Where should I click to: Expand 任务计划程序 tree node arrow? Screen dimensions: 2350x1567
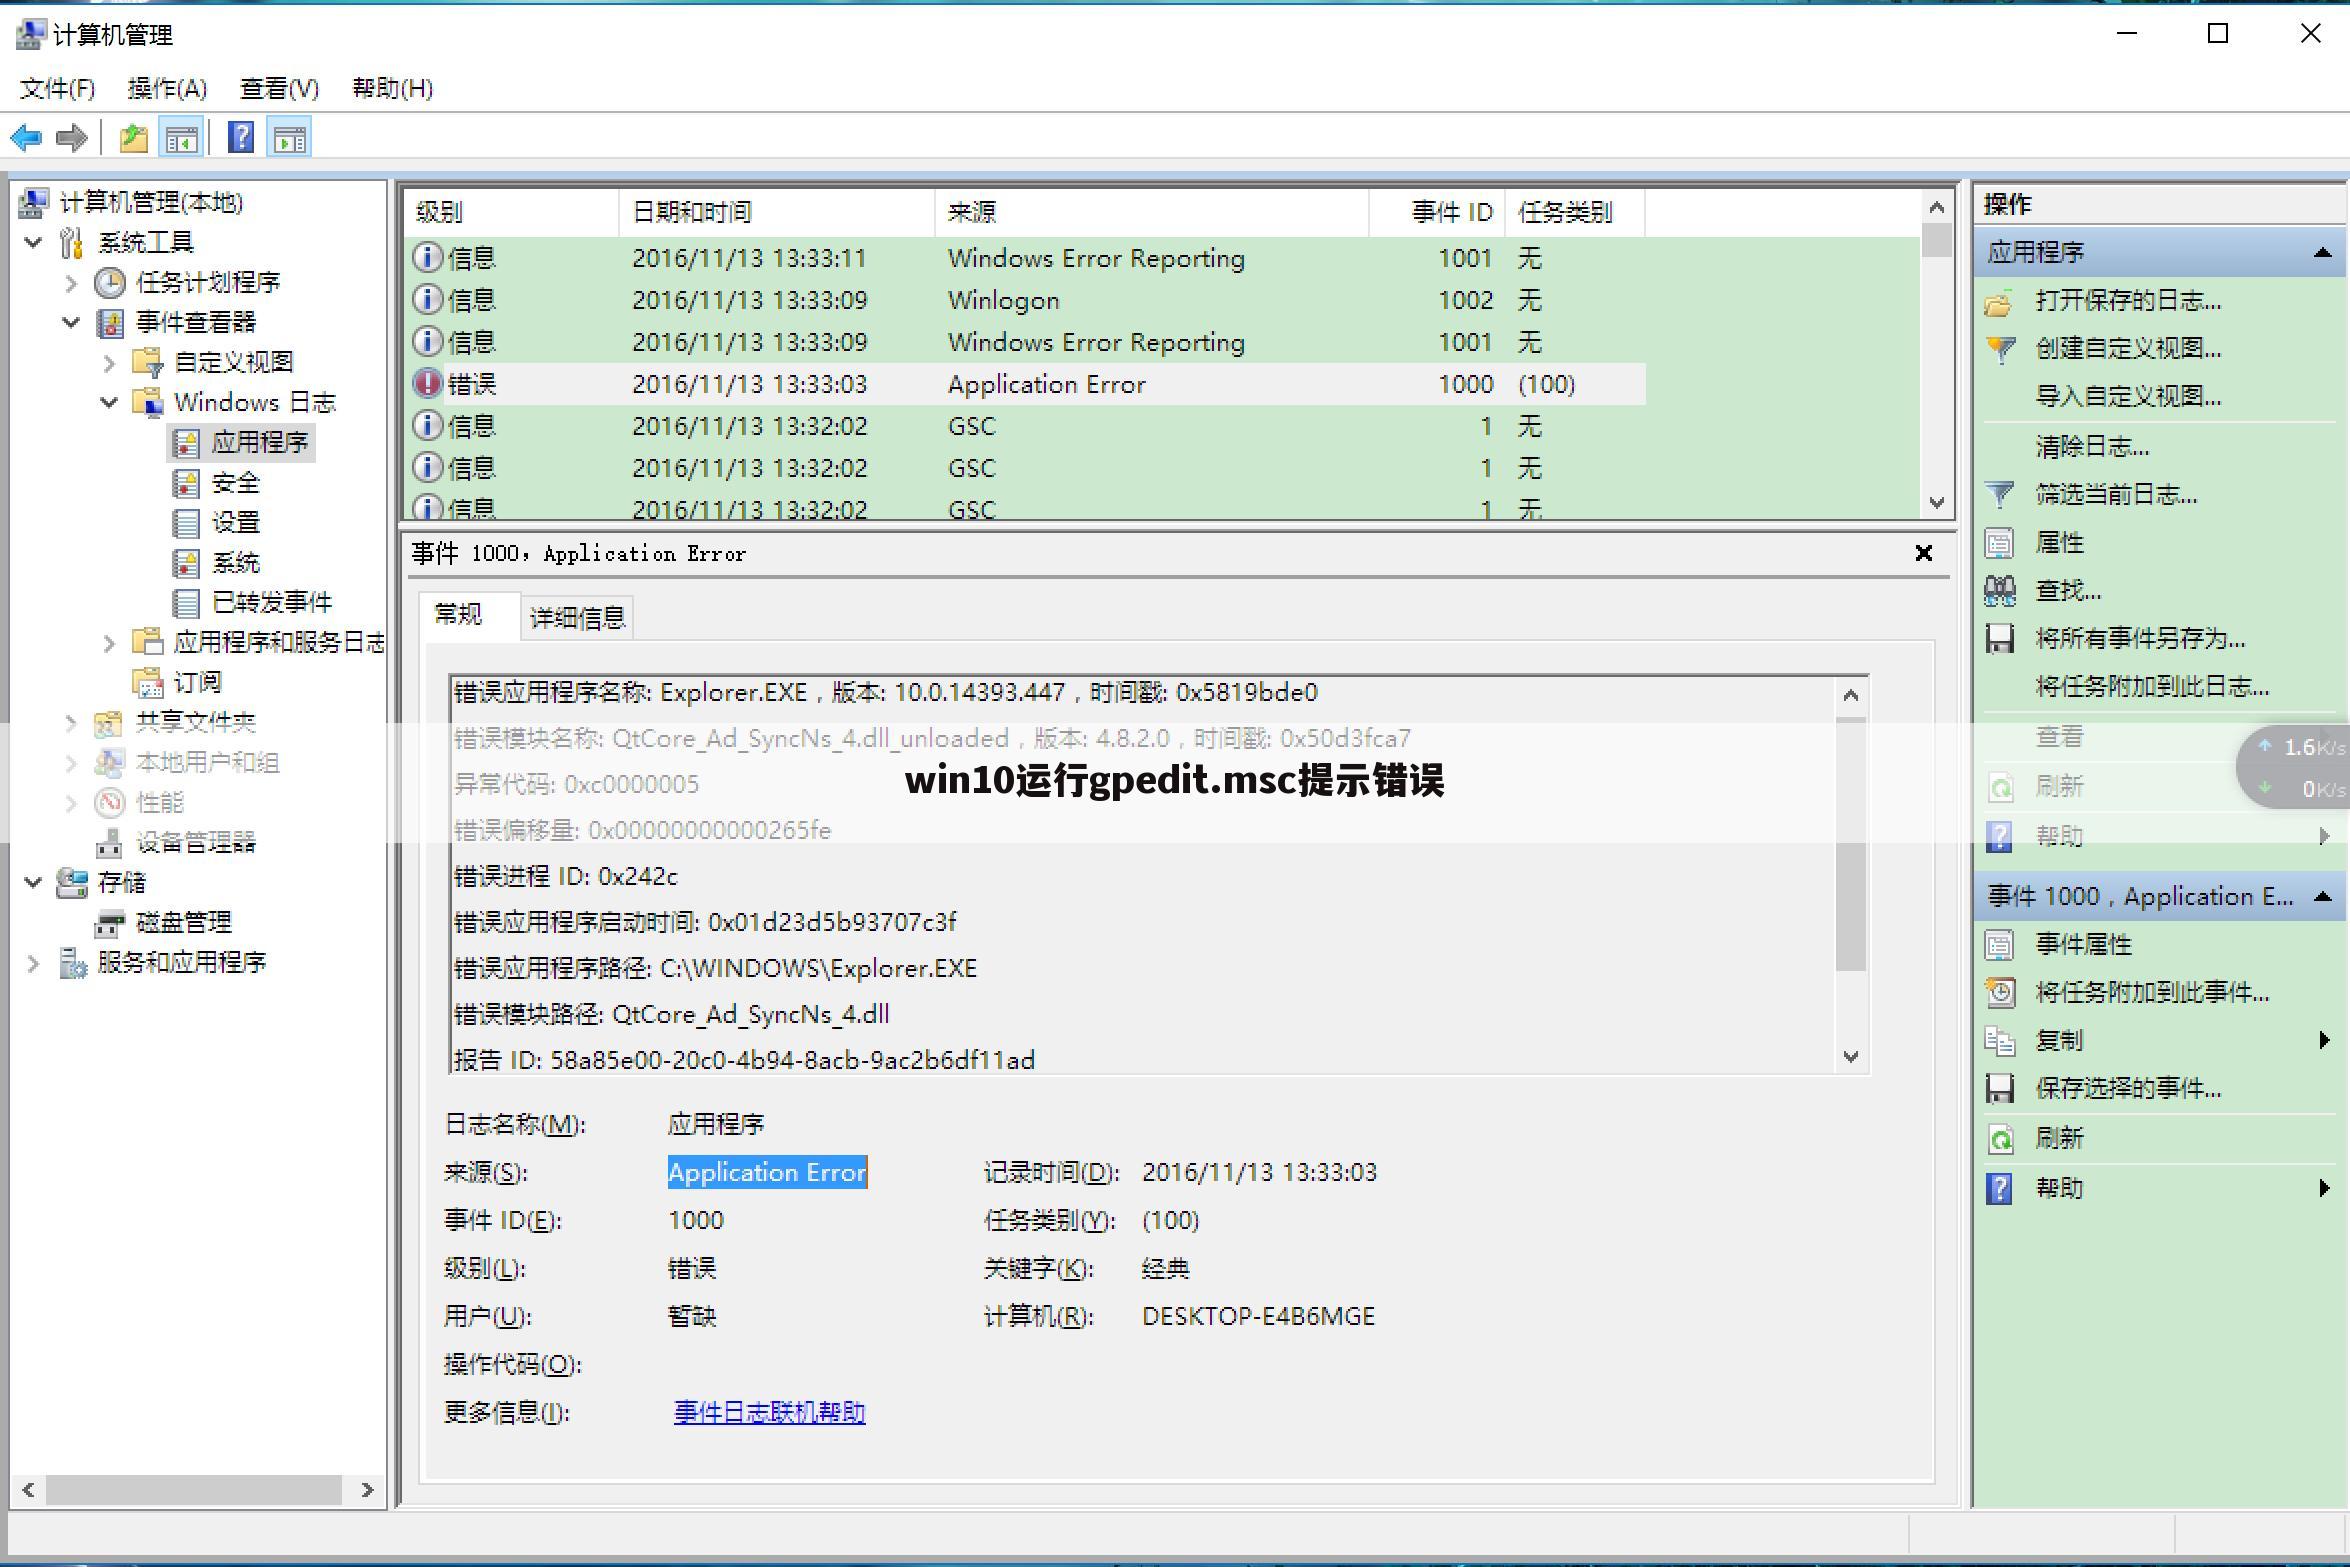(71, 283)
